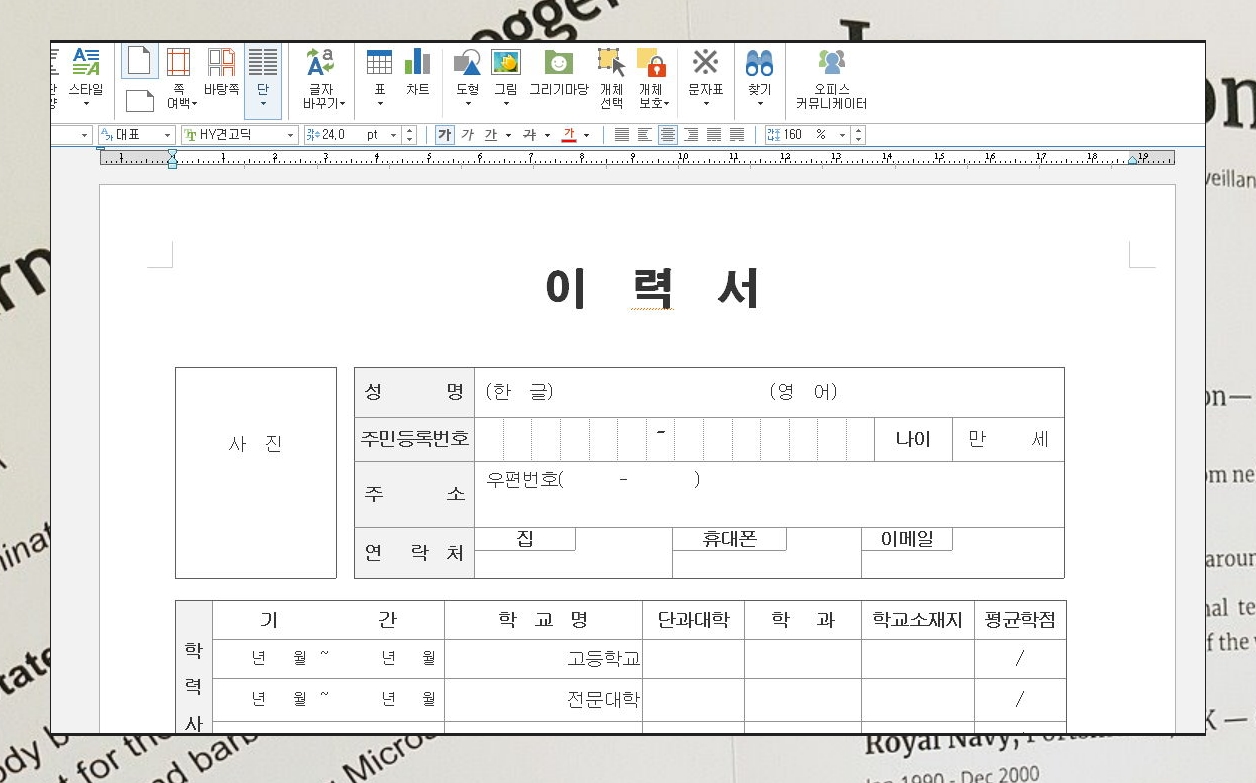1256x783 pixels.
Task: Toggle bold 가 formatting
Action: (x=445, y=135)
